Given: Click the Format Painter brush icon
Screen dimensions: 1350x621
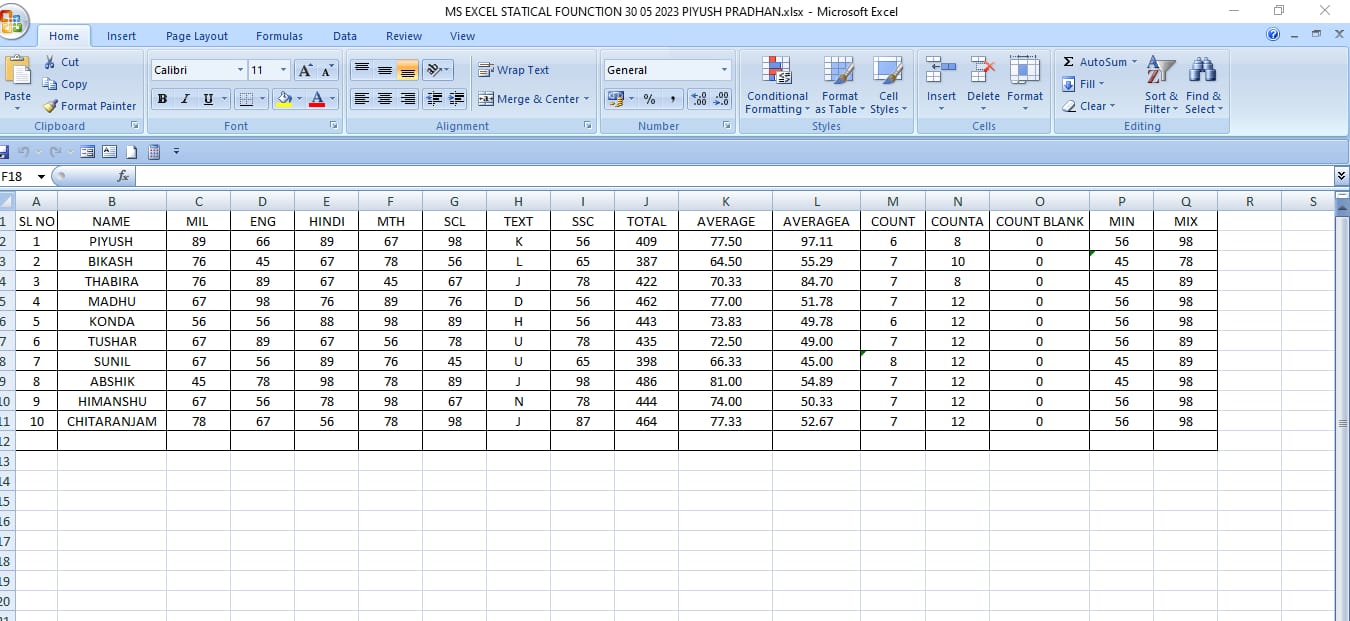Looking at the screenshot, I should (x=51, y=106).
